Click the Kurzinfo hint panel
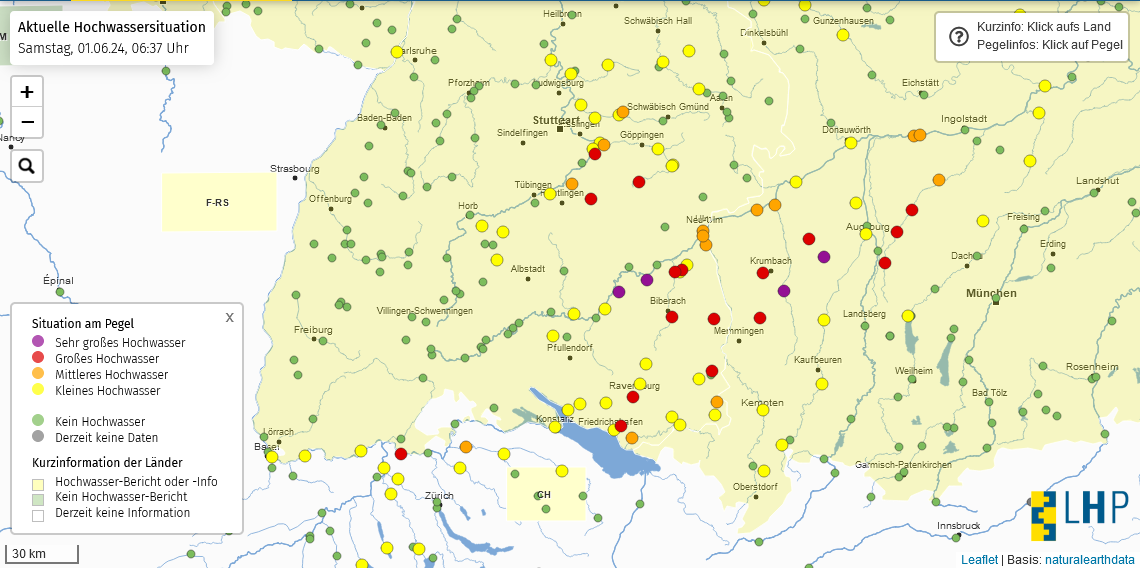The width and height of the screenshot is (1140, 568). click(x=1032, y=36)
